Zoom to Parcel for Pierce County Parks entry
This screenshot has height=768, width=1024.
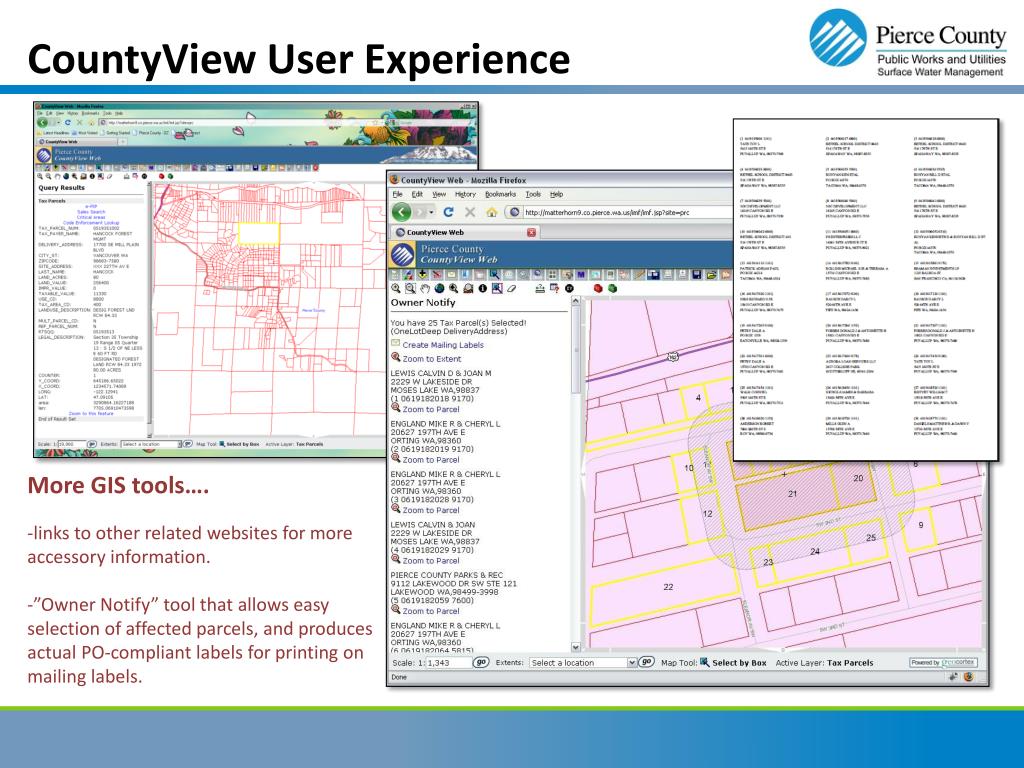tap(430, 611)
